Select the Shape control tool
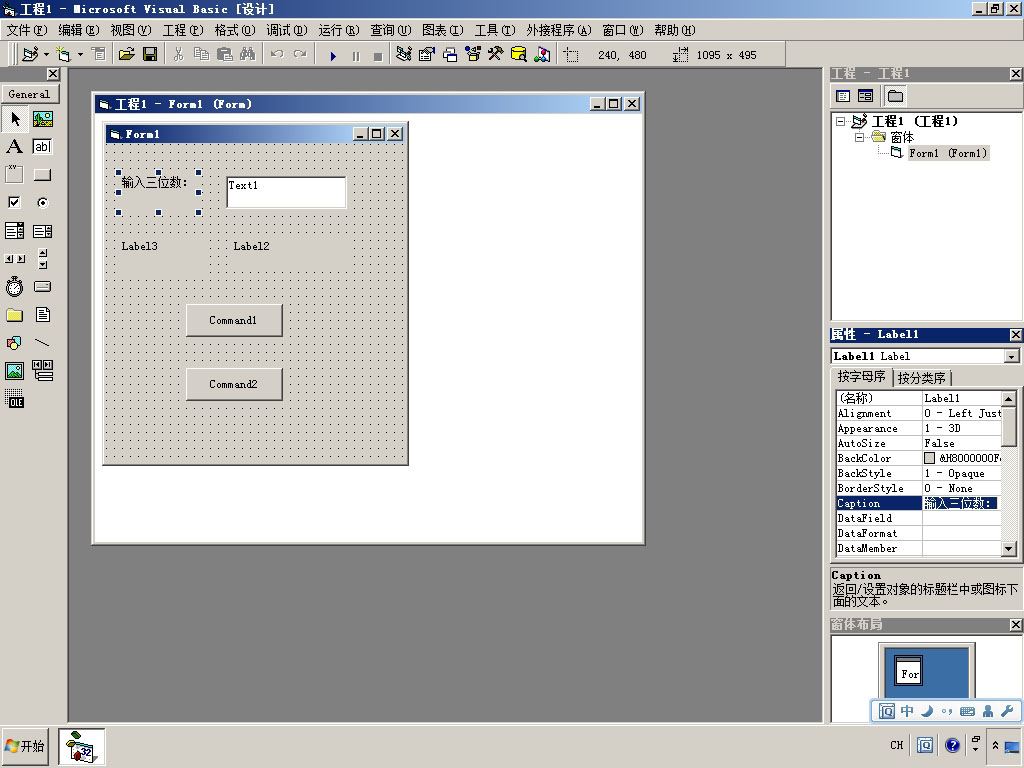 click(x=14, y=343)
